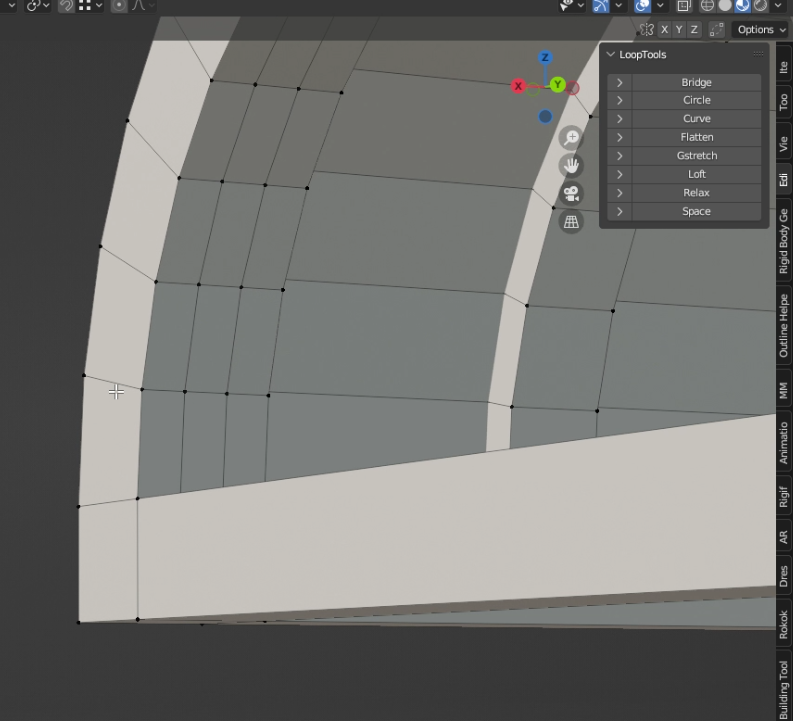The width and height of the screenshot is (793, 721).
Task: Open the MM sidebar tab
Action: coord(783,390)
